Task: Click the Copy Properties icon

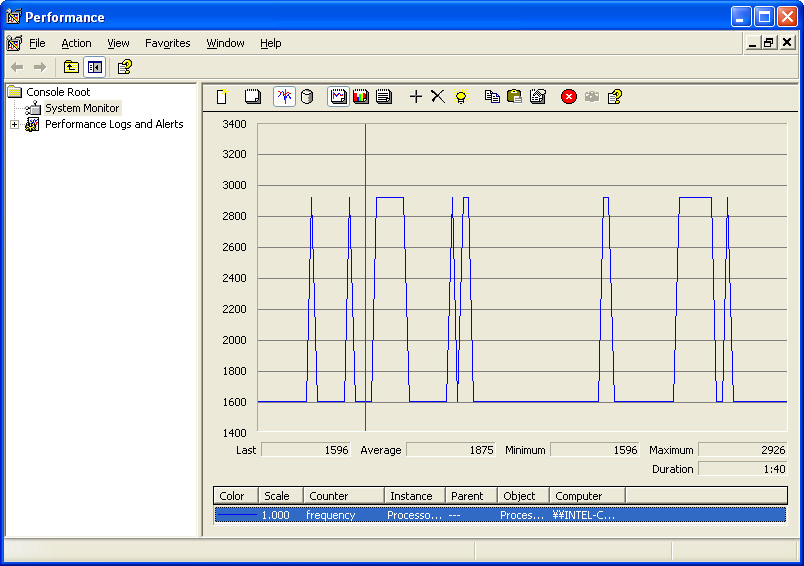Action: (491, 97)
